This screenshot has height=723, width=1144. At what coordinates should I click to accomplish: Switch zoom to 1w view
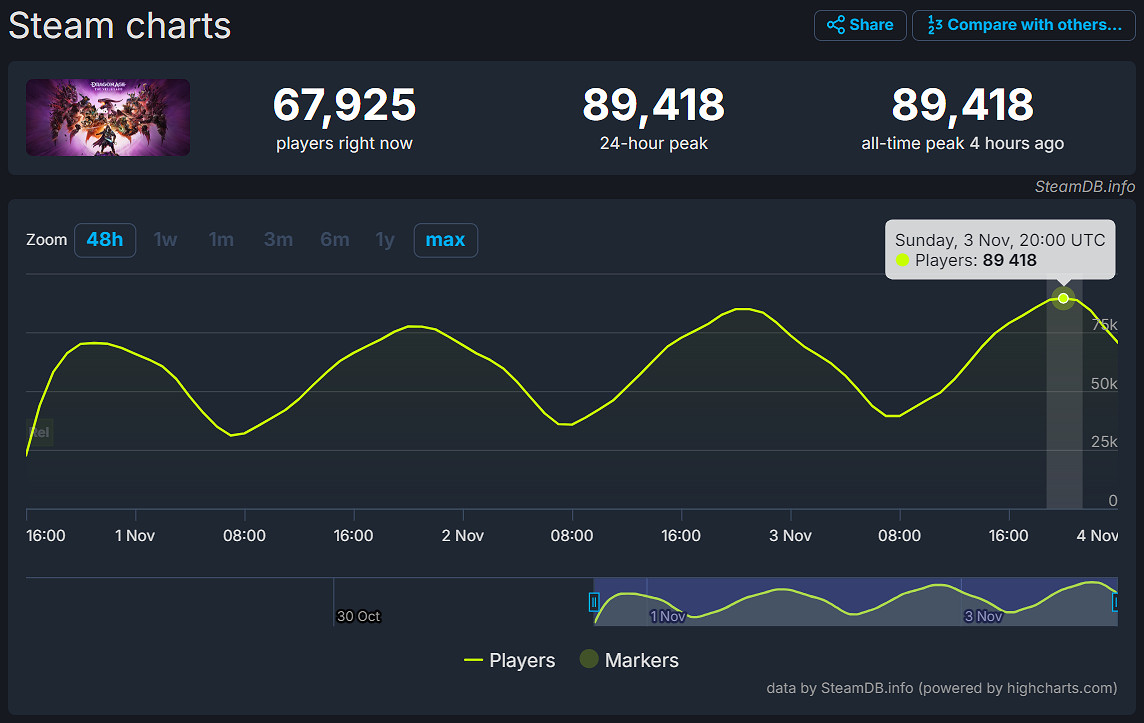(165, 240)
